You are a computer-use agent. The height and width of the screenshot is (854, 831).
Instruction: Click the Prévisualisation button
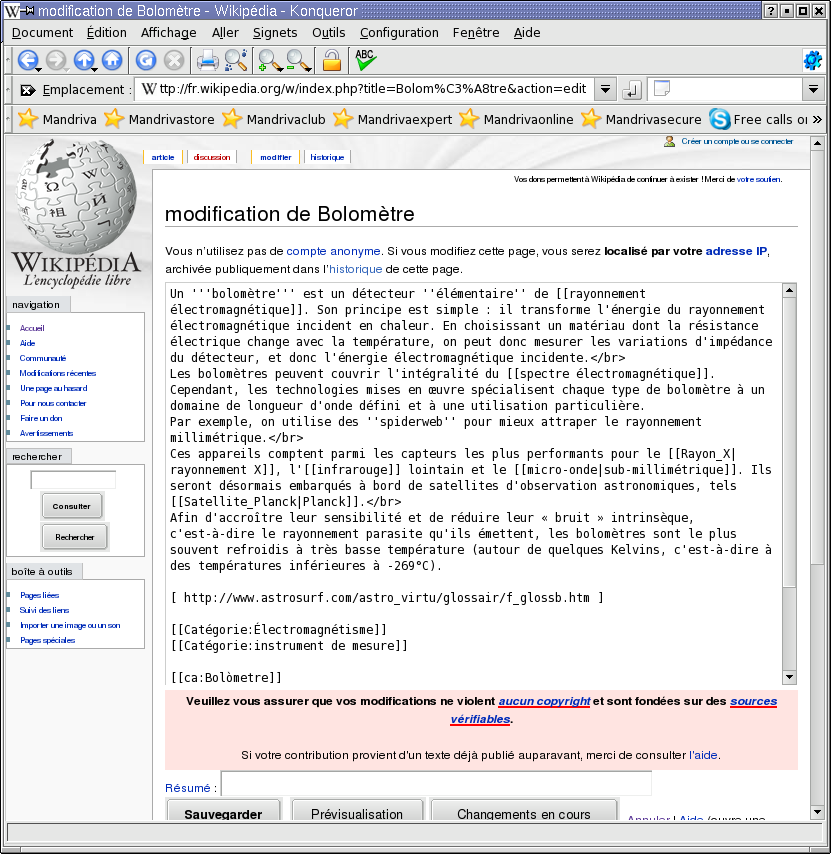click(357, 813)
